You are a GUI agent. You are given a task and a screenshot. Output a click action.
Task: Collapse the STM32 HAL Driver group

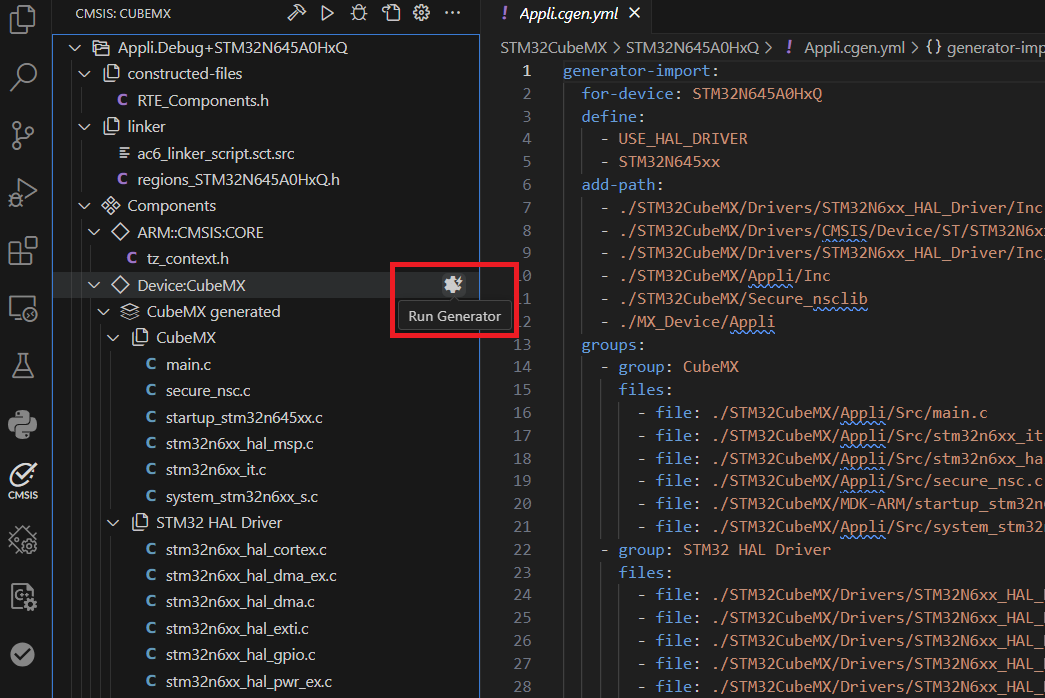[x=113, y=522]
